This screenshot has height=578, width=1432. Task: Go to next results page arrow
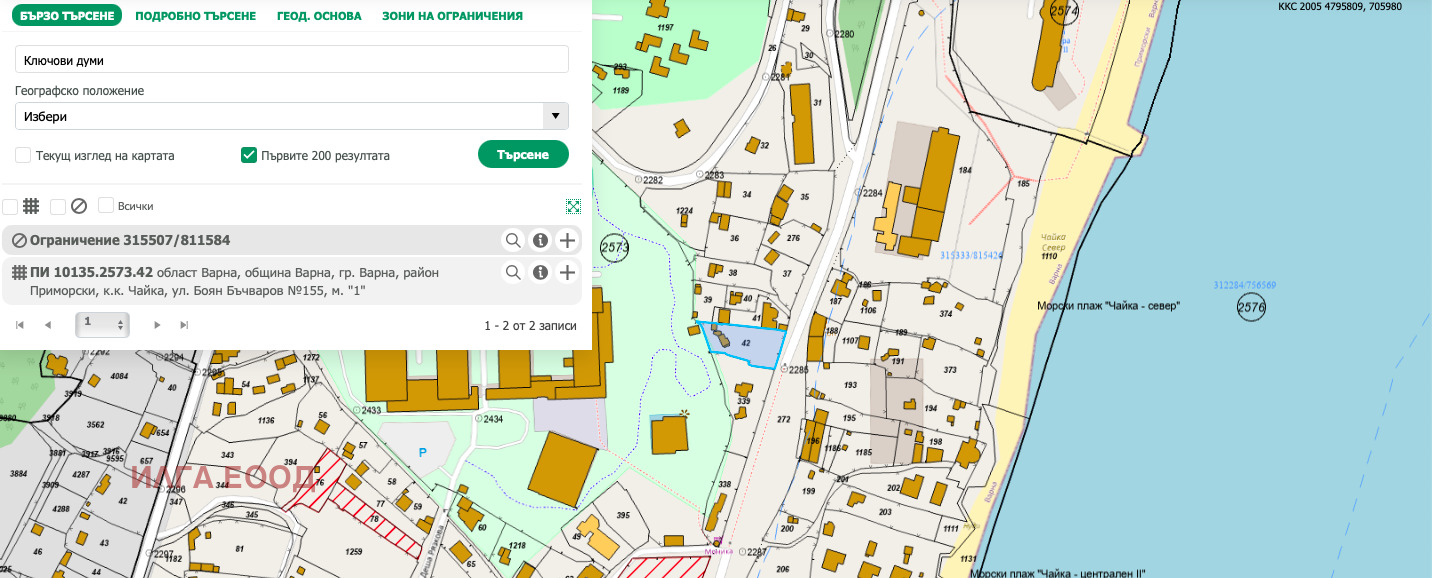157,325
